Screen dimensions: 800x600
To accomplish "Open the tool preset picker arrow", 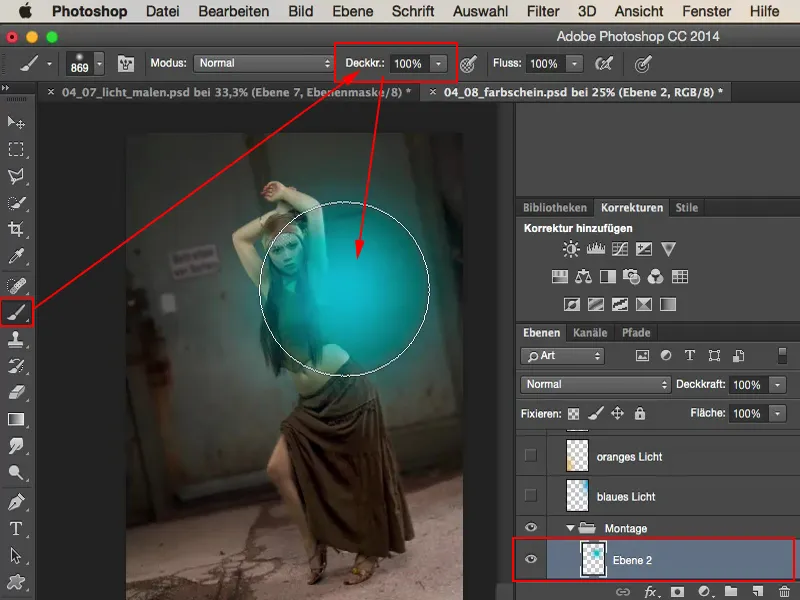I will pyautogui.click(x=49, y=64).
